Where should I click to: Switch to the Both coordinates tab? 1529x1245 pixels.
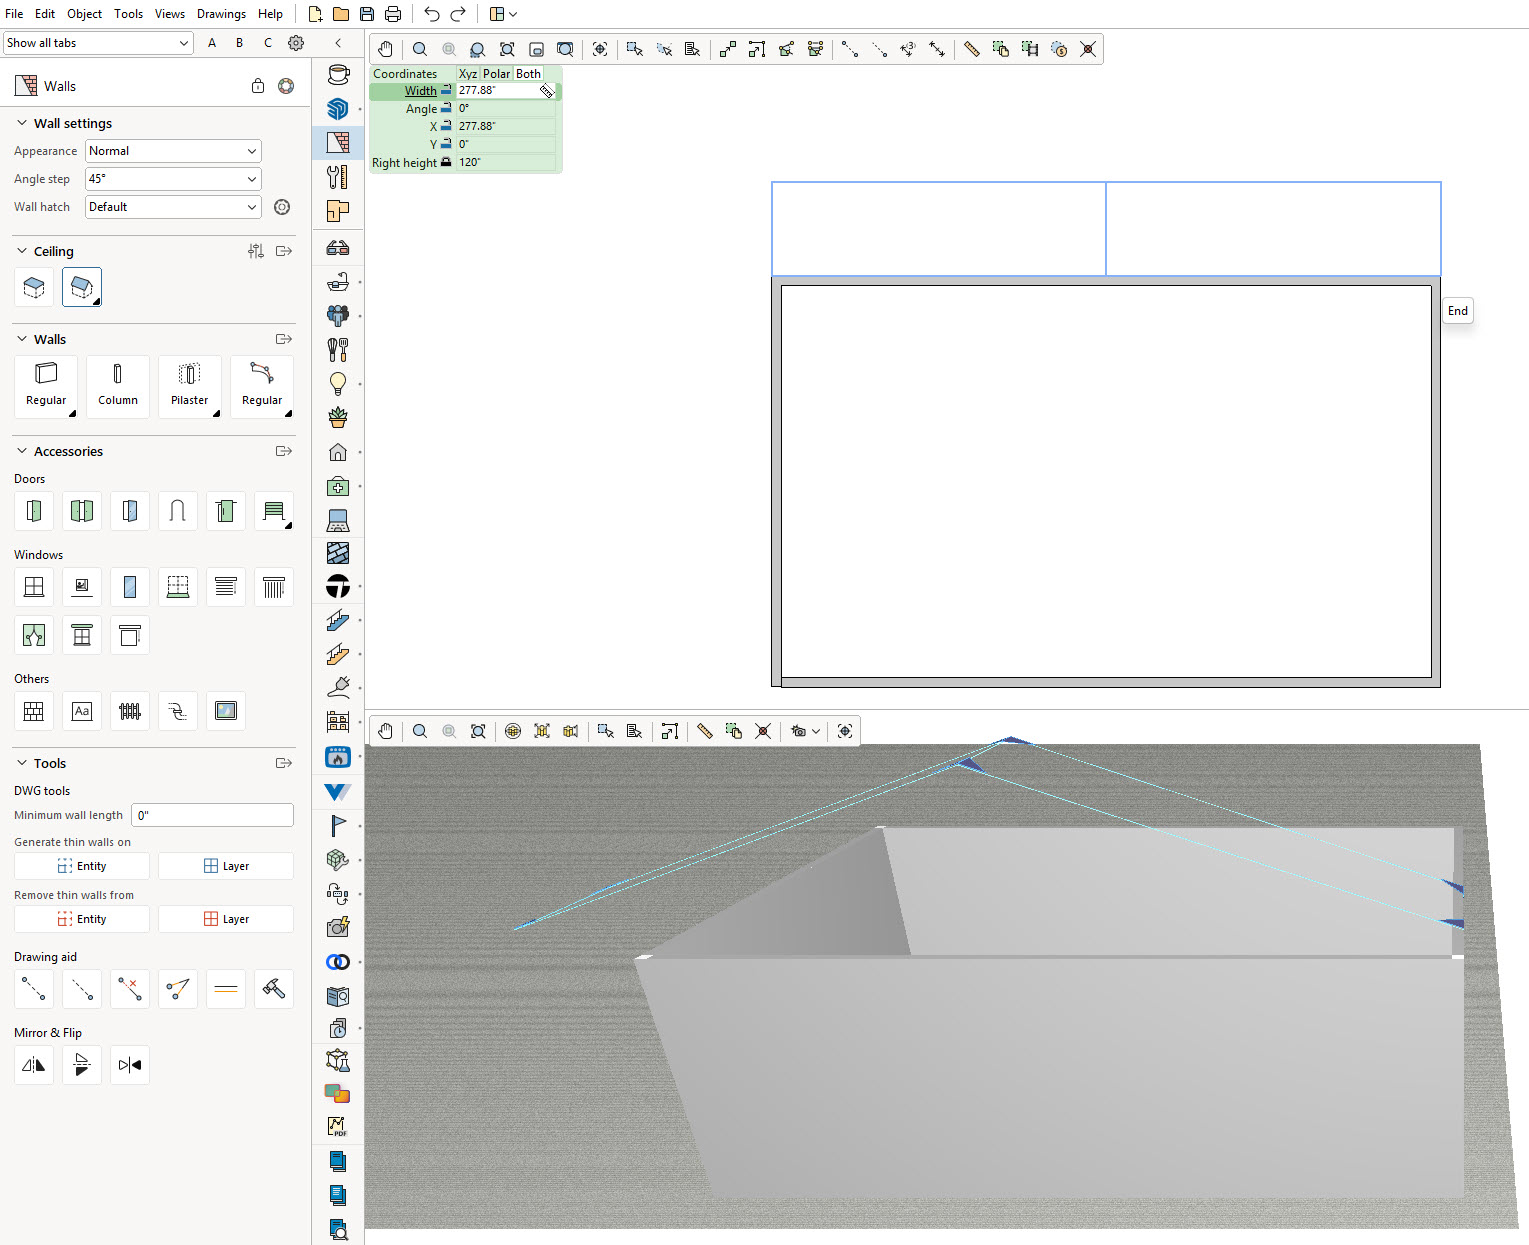[528, 74]
